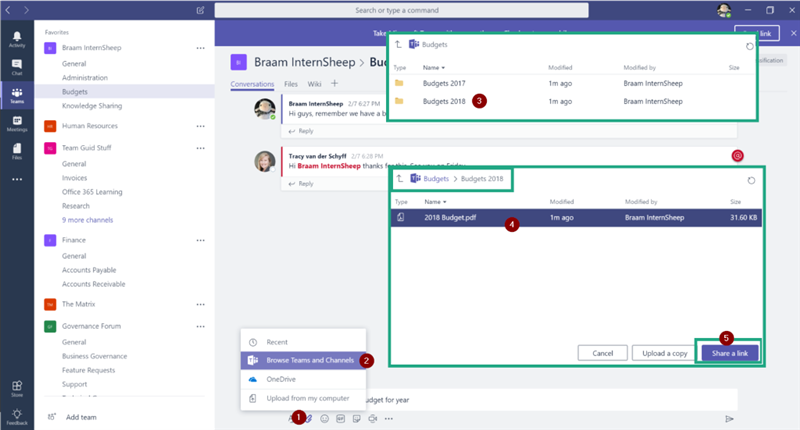Image resolution: width=800 pixels, height=430 pixels.
Task: Open Meetings from the left rail
Action: pos(17,123)
